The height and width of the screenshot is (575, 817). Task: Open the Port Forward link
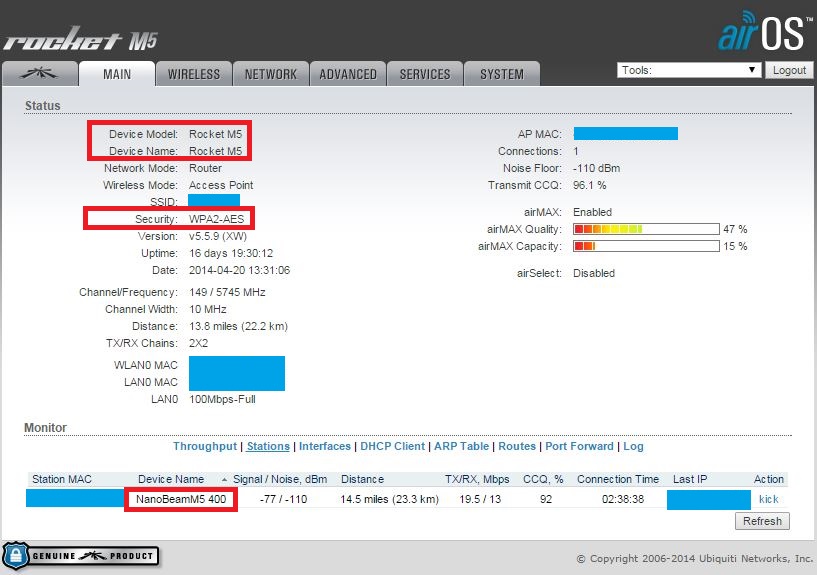point(579,446)
